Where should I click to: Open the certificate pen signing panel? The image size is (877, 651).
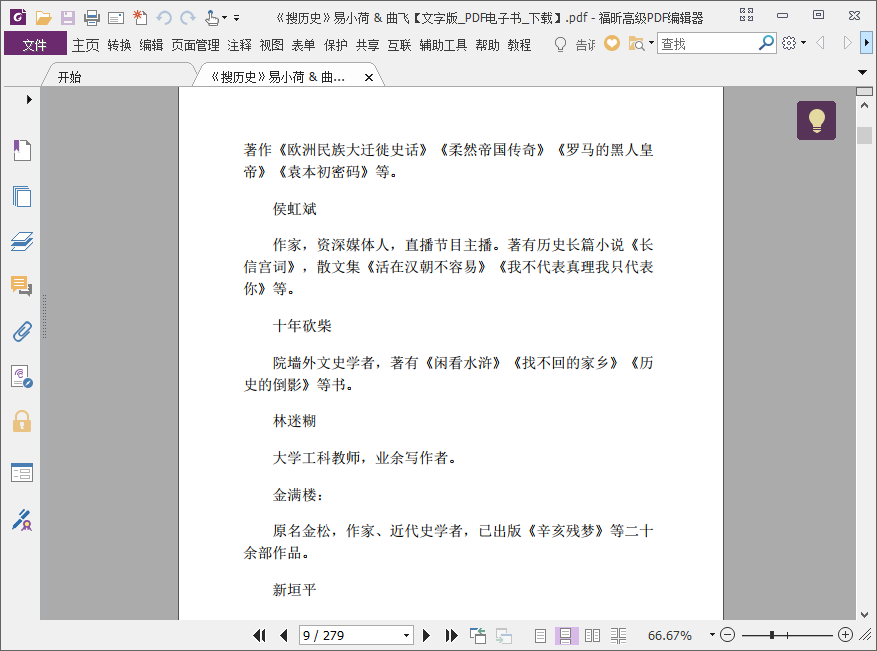22,520
